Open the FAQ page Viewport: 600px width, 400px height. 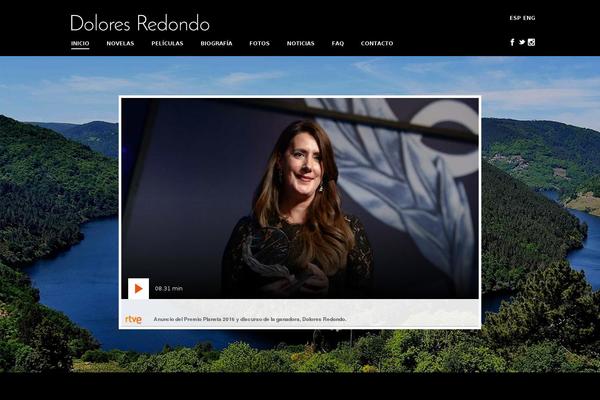tap(337, 43)
